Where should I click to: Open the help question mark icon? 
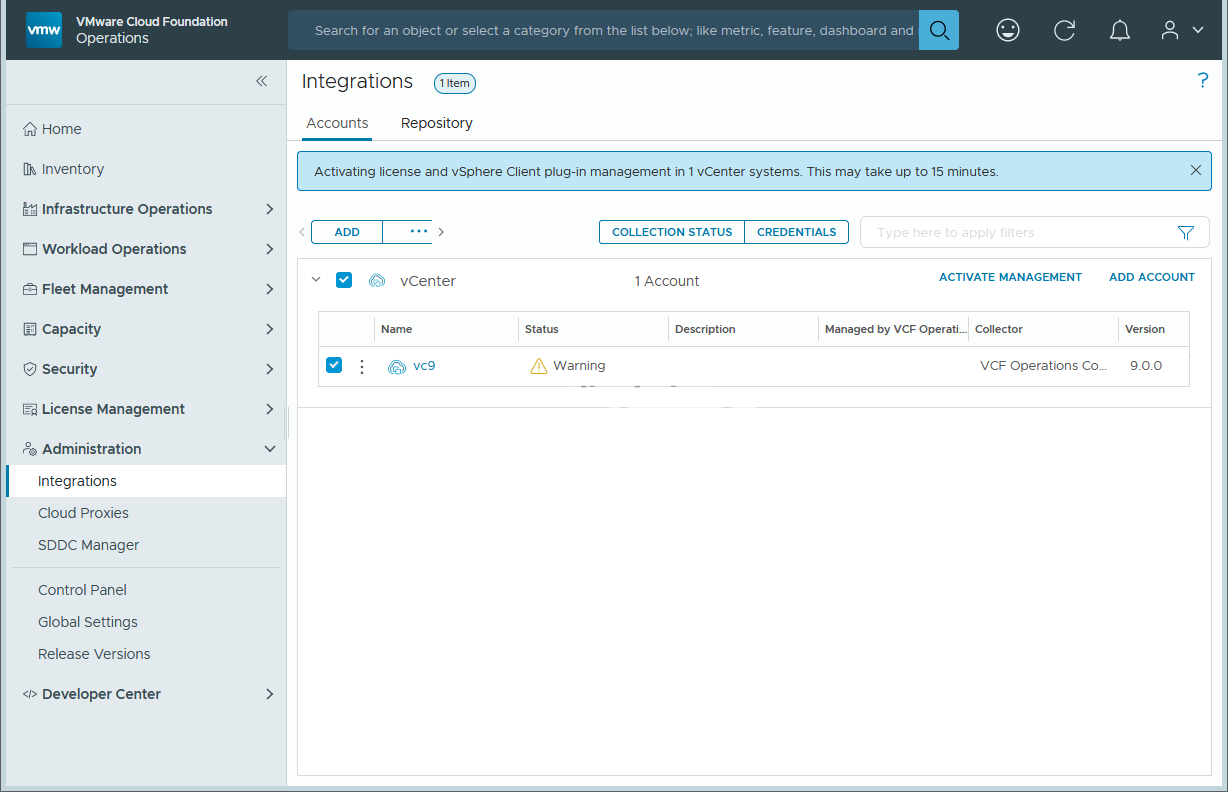1203,81
